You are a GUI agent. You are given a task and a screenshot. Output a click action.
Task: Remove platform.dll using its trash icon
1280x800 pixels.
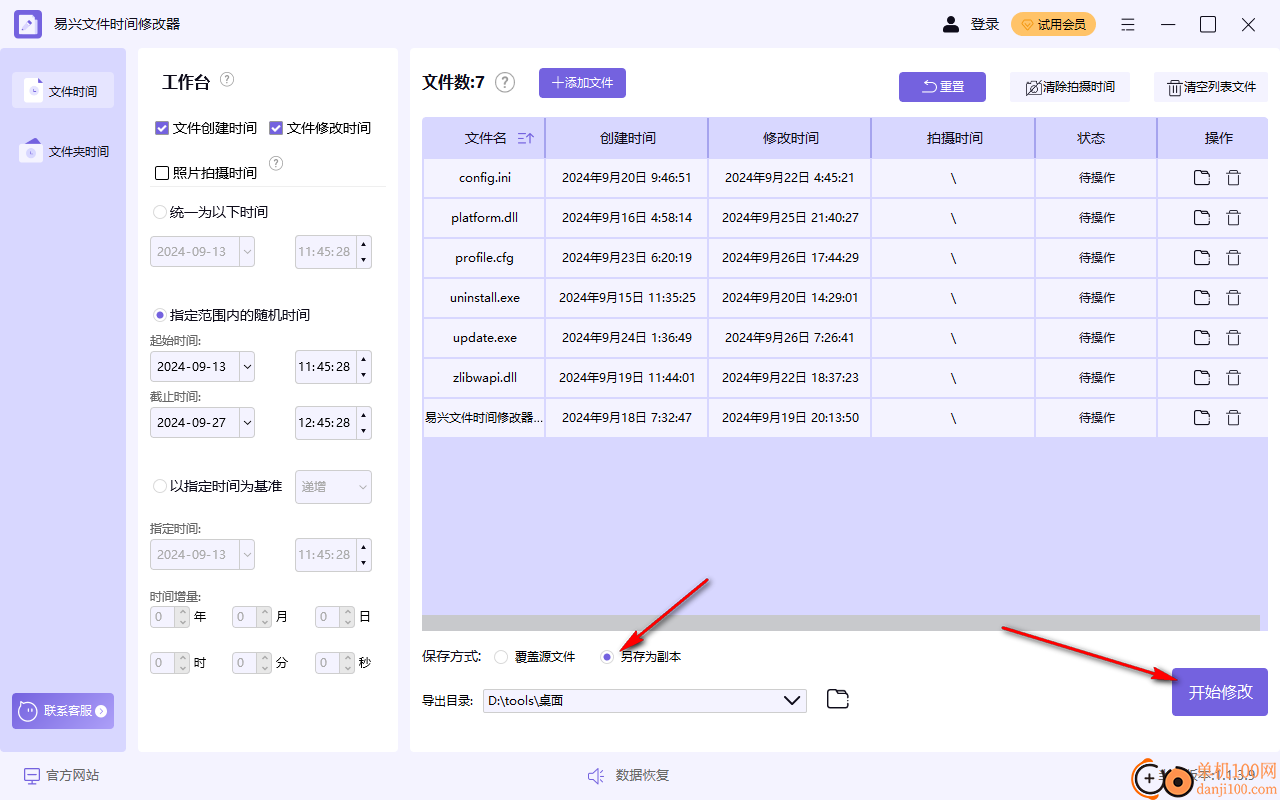[x=1233, y=218]
